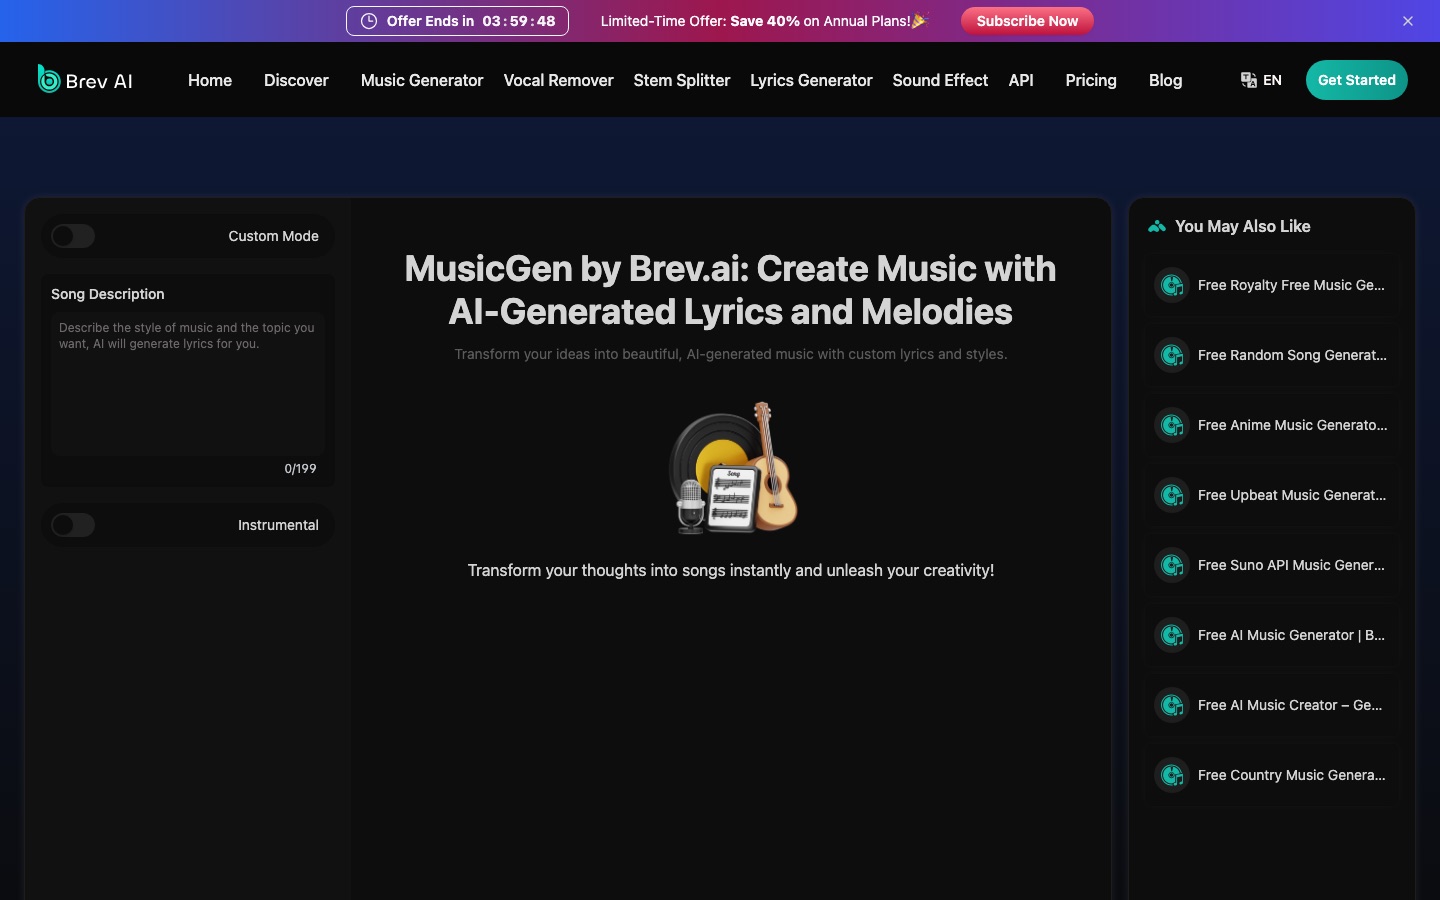Click the Free Country Music Generator icon
Viewport: 1440px width, 900px height.
pyautogui.click(x=1172, y=775)
